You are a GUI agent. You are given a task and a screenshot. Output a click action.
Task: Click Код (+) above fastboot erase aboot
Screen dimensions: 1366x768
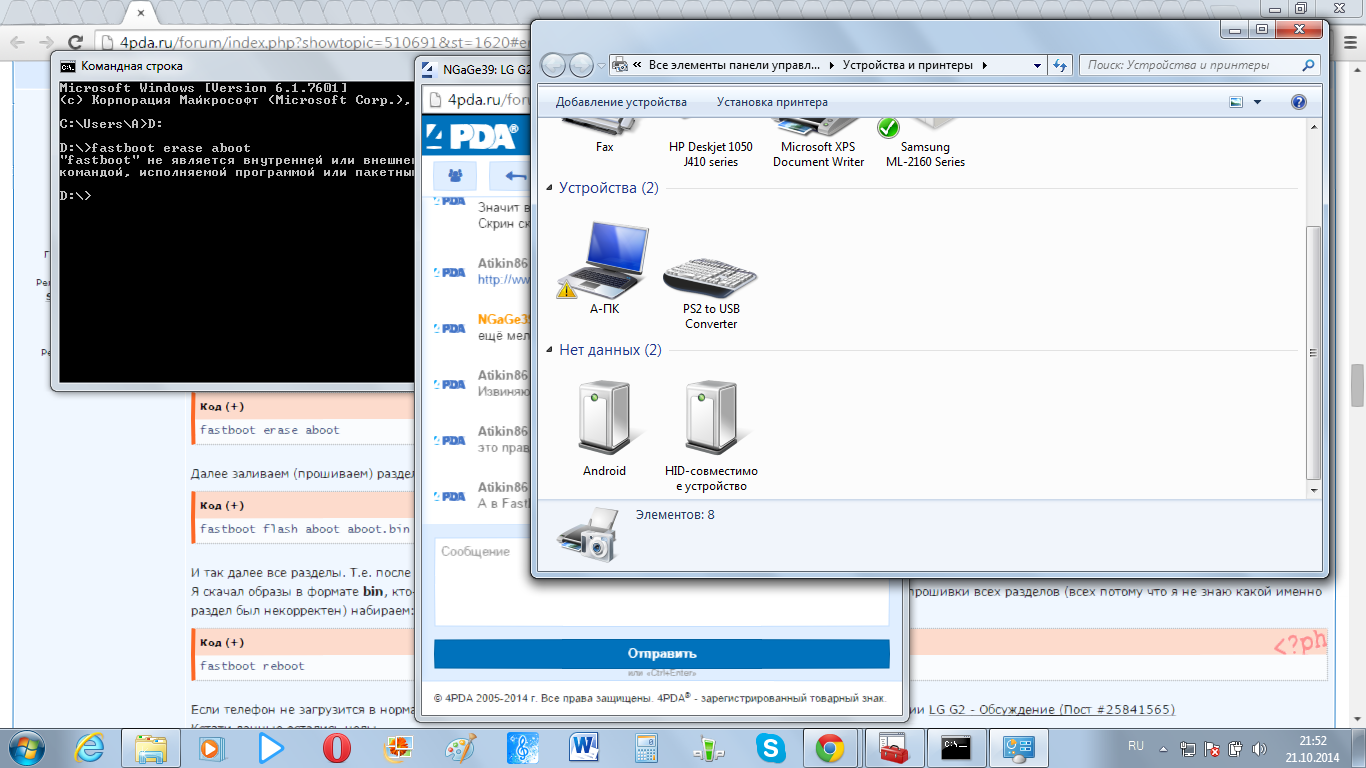tap(221, 407)
